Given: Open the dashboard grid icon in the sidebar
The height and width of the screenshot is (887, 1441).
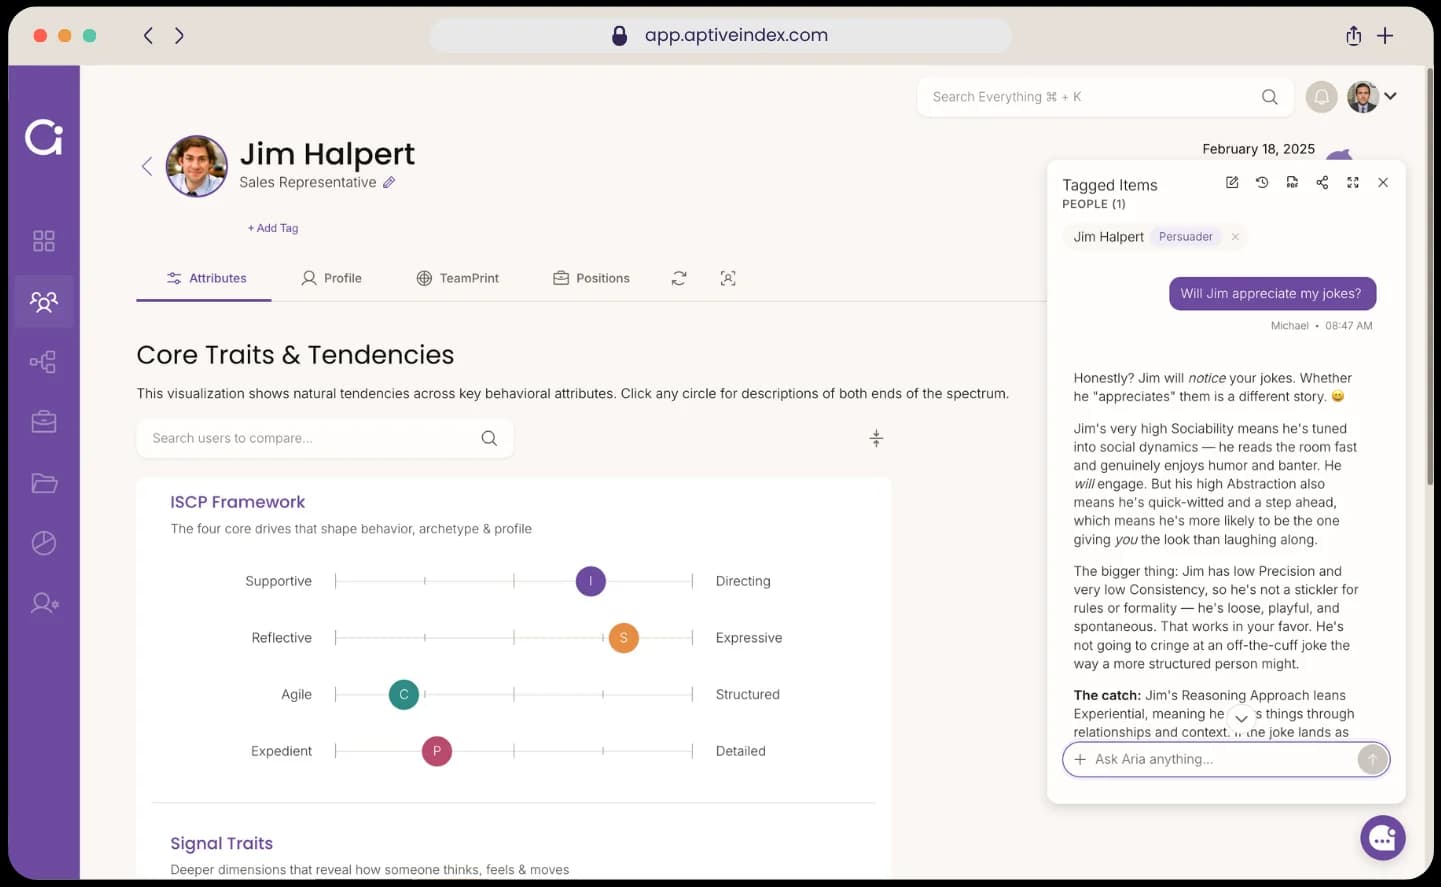Looking at the screenshot, I should (x=44, y=241).
